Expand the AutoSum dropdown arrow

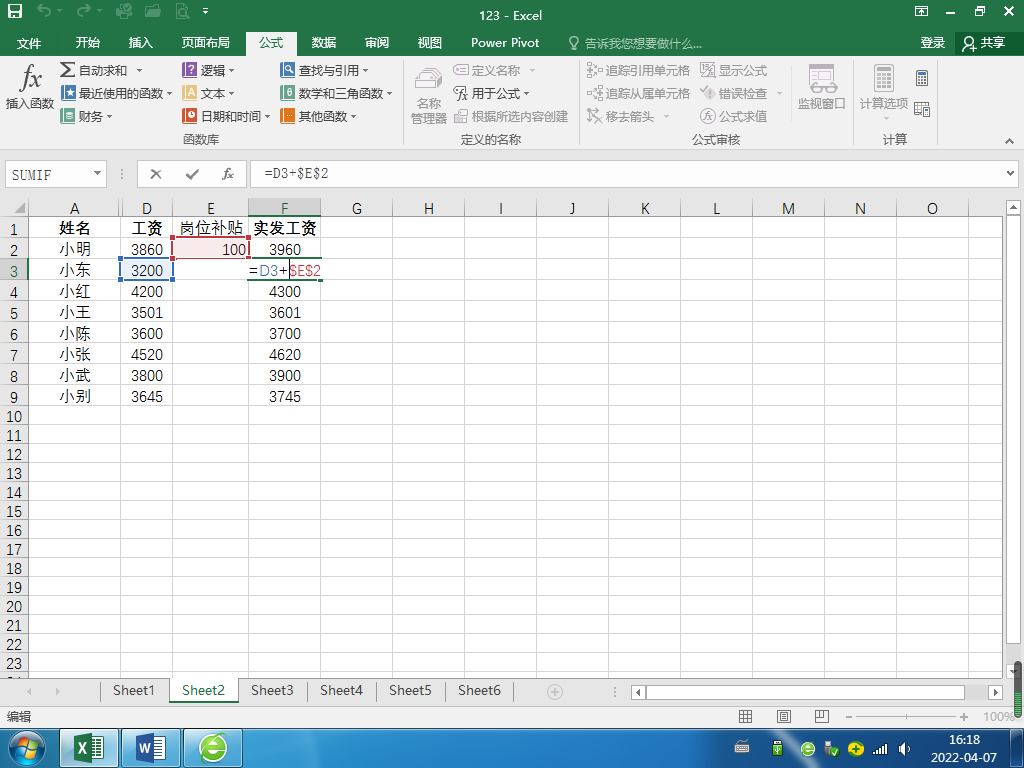[139, 70]
